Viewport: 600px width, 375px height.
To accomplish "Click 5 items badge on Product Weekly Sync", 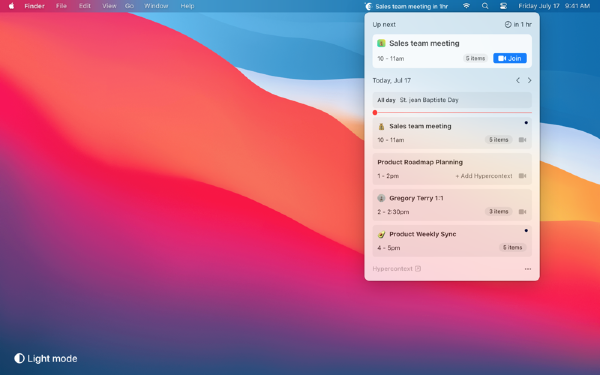I will (x=512, y=248).
